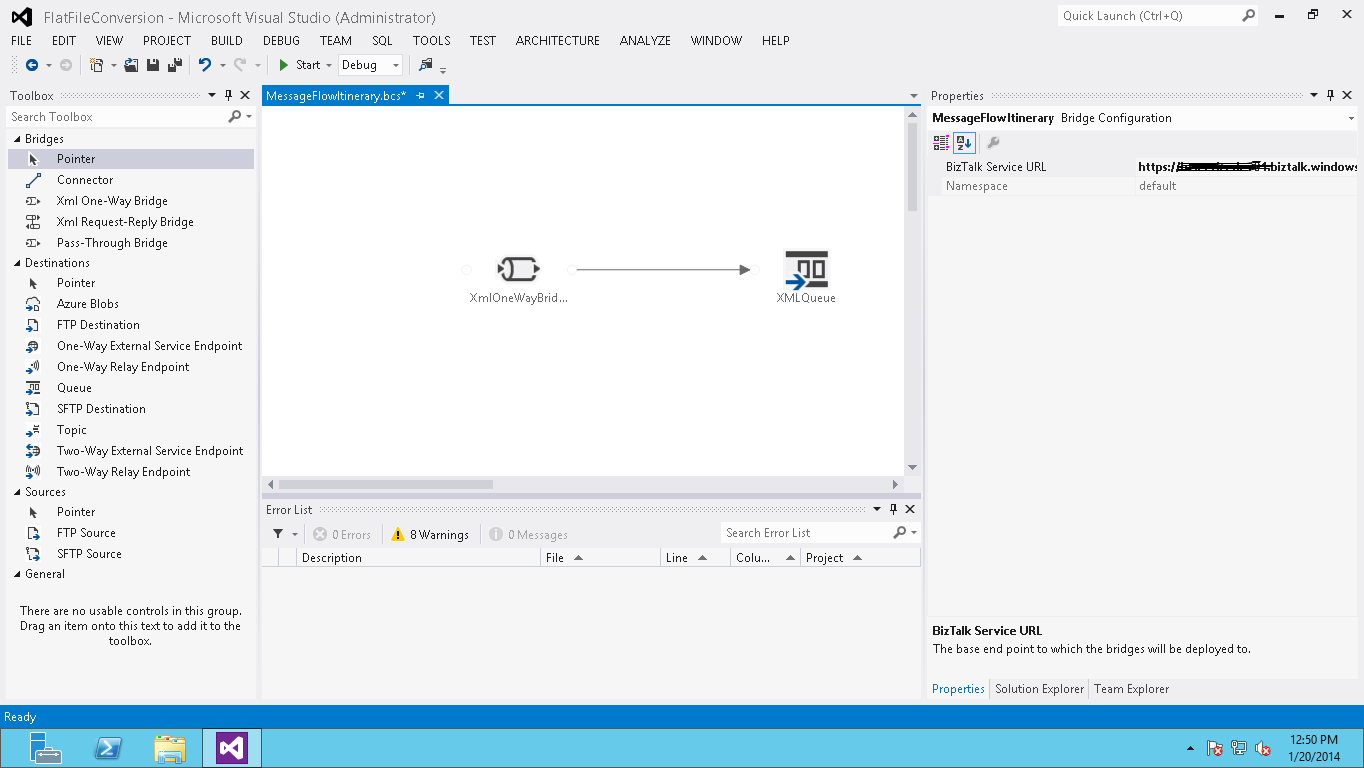Viewport: 1364px width, 768px height.
Task: Click the New Project toolbar icon
Action: pos(96,65)
